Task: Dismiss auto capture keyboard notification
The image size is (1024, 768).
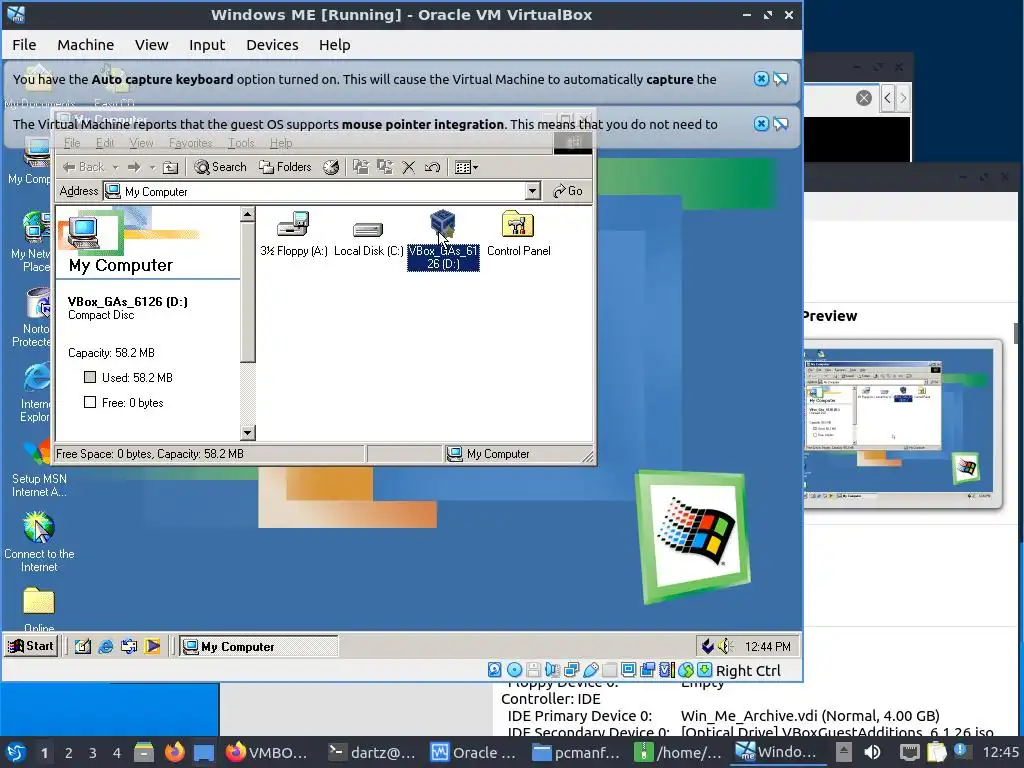Action: click(761, 79)
